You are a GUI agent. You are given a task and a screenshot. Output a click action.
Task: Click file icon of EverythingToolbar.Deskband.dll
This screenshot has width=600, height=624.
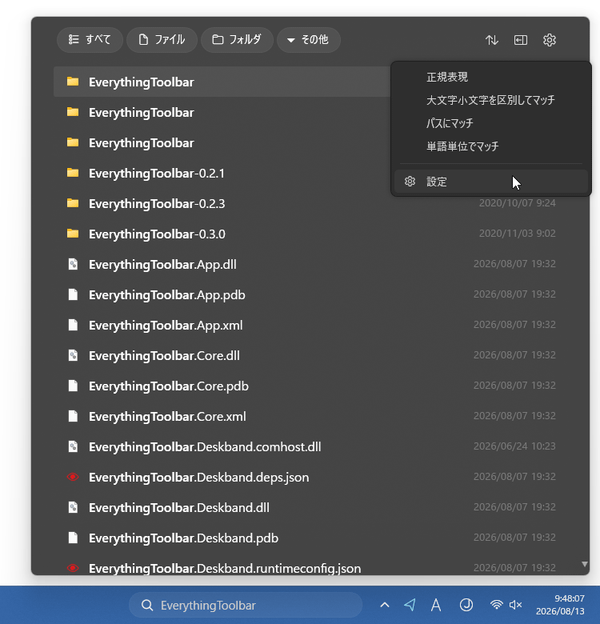click(73, 507)
